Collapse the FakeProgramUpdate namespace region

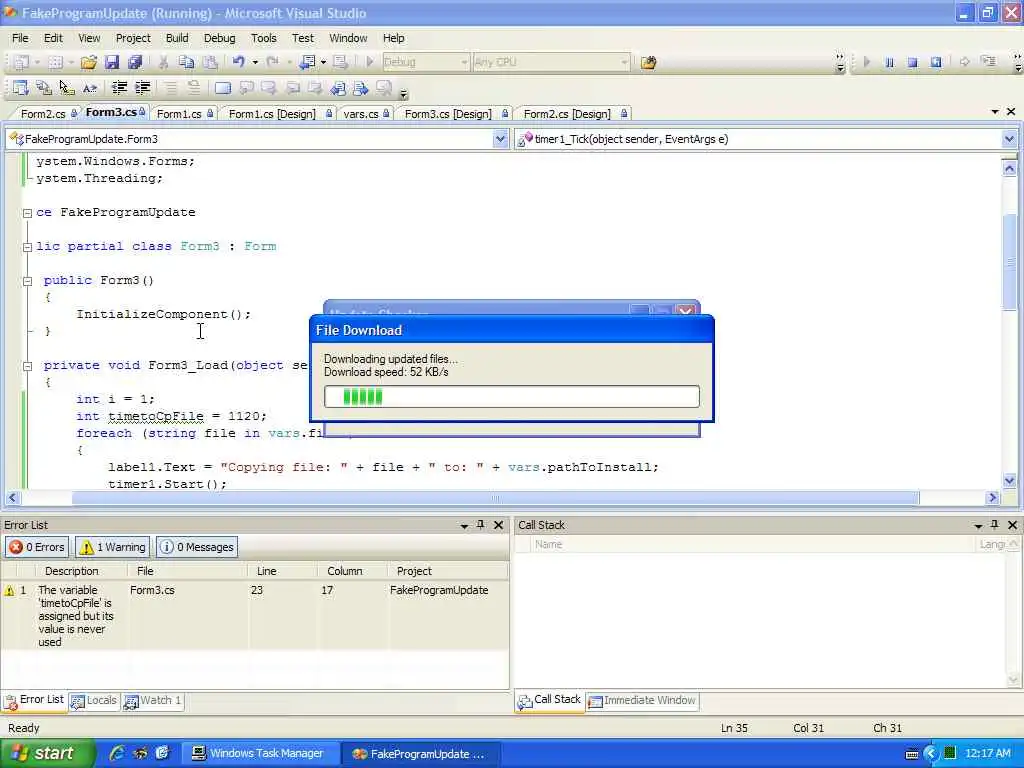point(27,213)
